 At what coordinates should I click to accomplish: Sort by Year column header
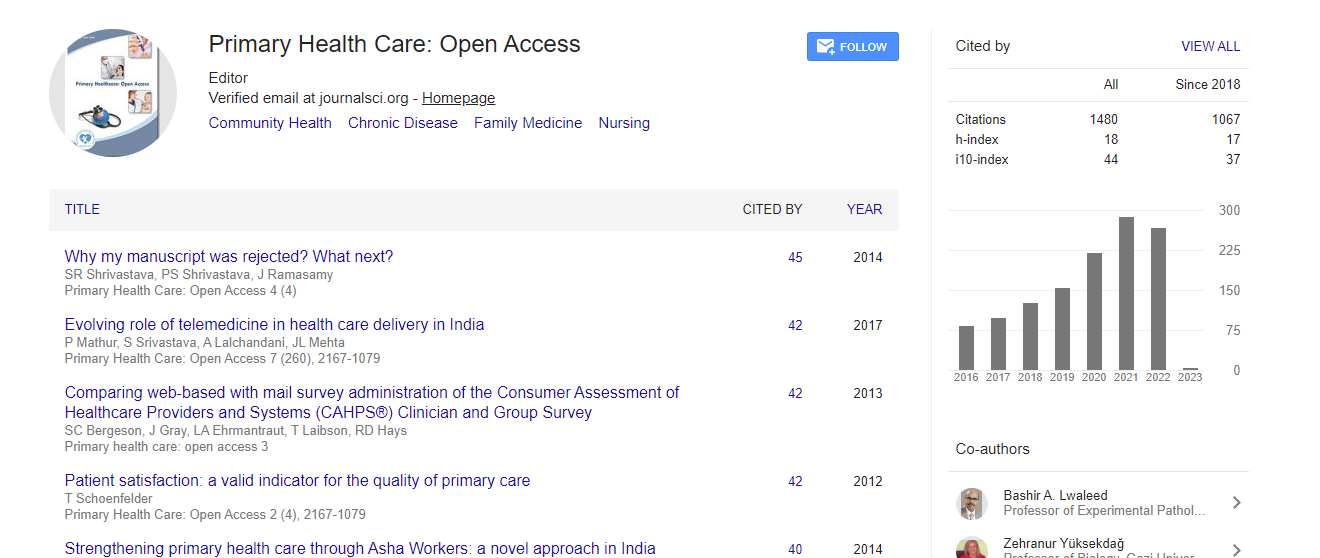(864, 209)
